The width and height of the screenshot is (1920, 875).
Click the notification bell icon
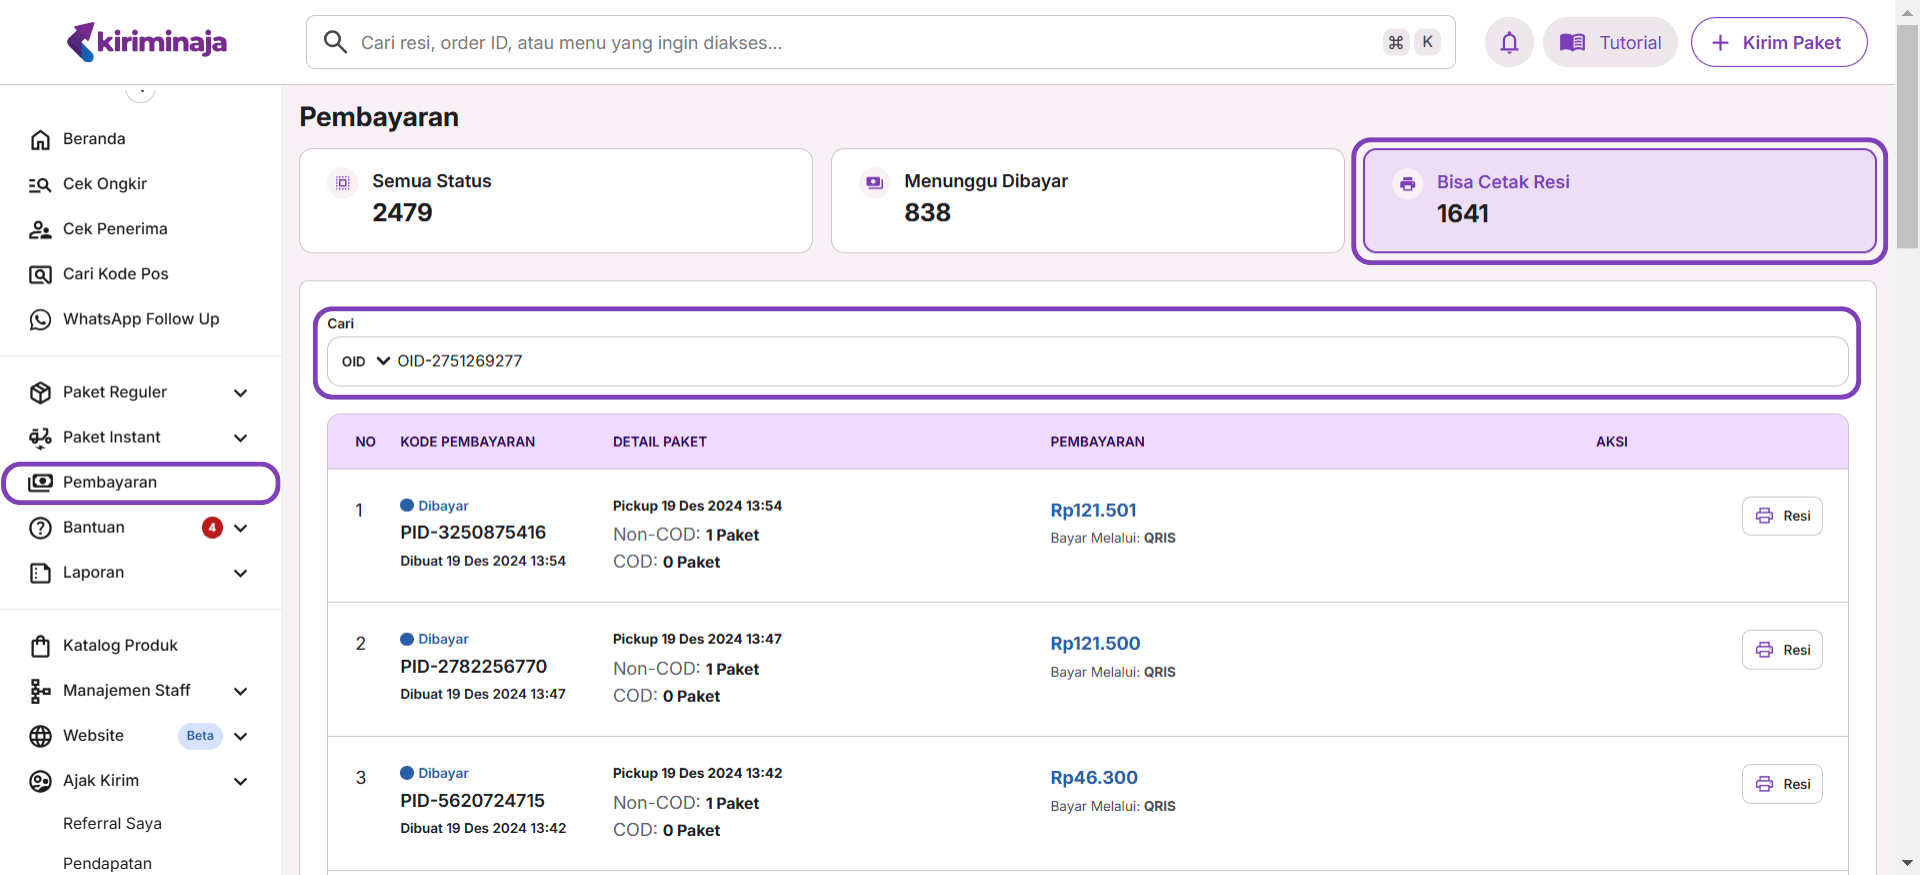click(1509, 42)
